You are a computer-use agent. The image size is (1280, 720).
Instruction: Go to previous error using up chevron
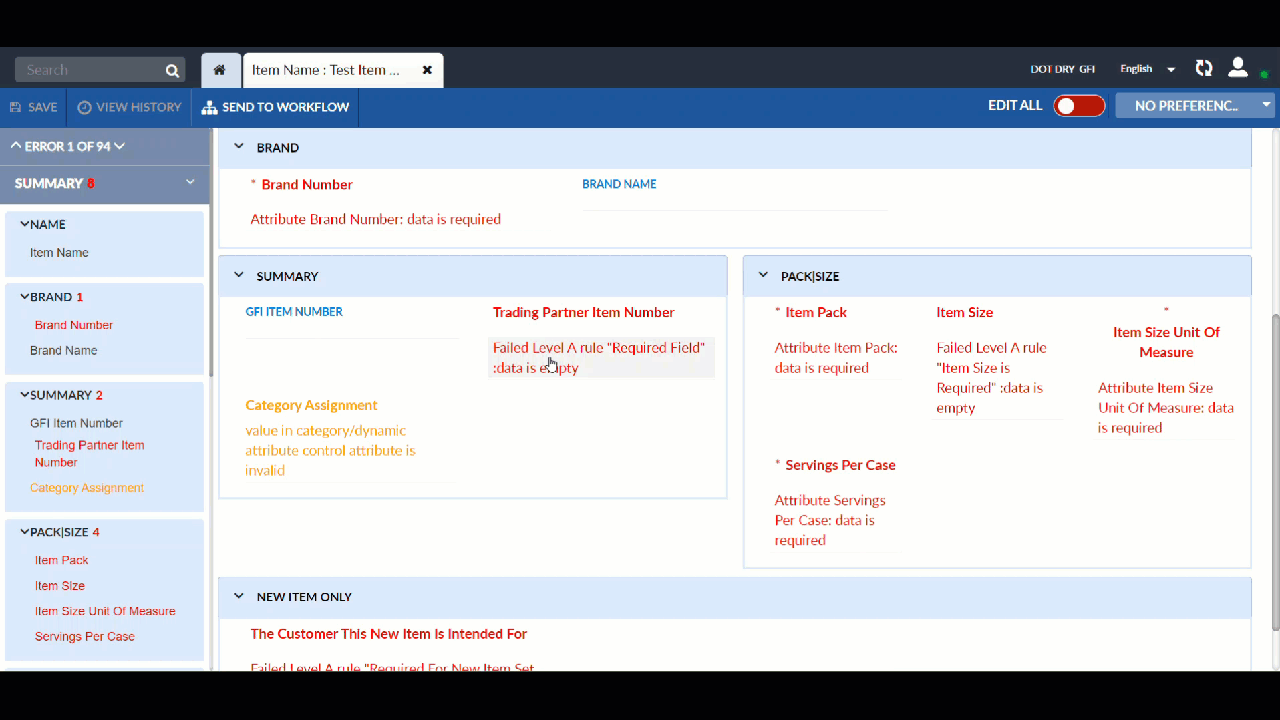[x=16, y=146]
